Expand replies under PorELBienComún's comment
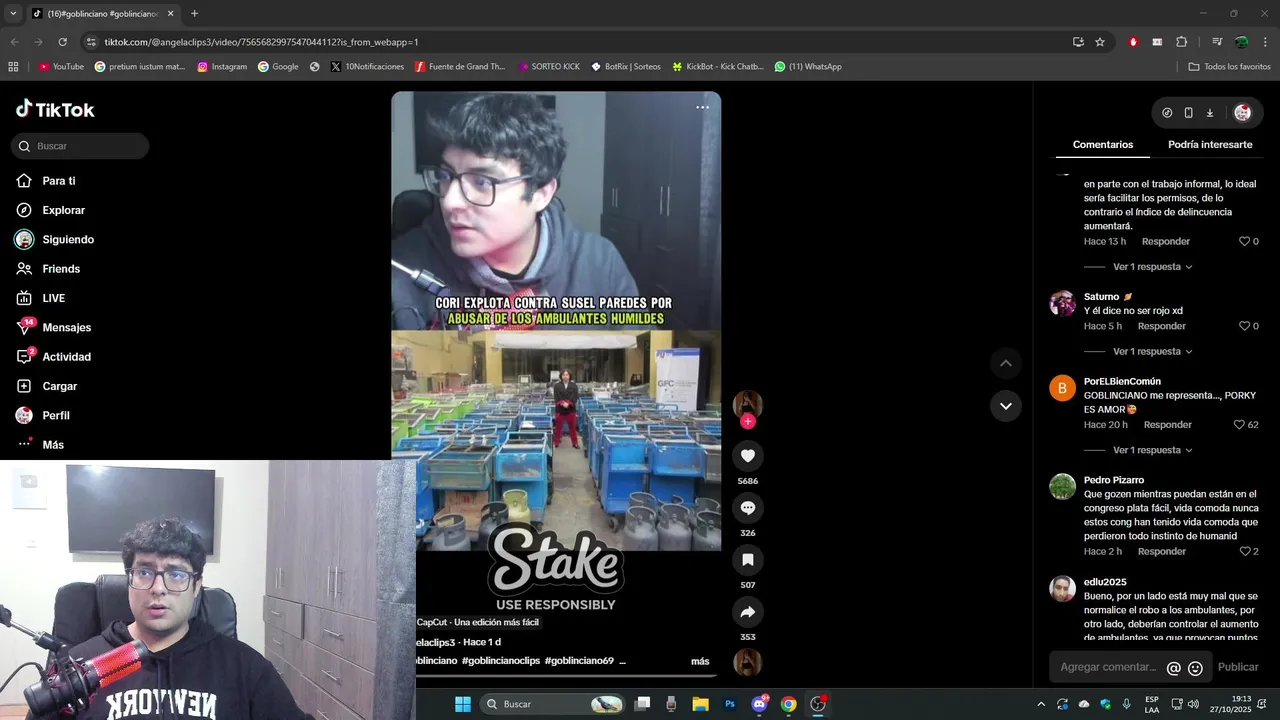This screenshot has width=1280, height=720. click(x=1152, y=450)
